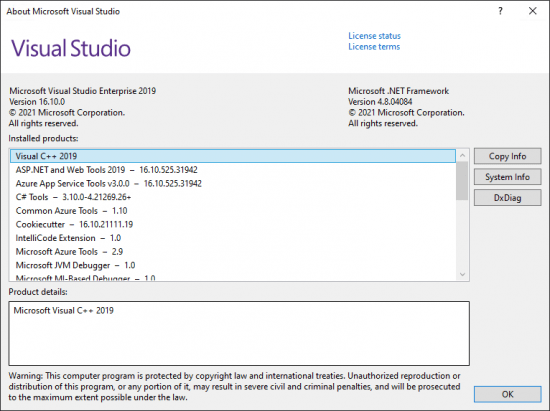Click inside the Product details text box
Screen dimensions: 550x411
(x=239, y=333)
